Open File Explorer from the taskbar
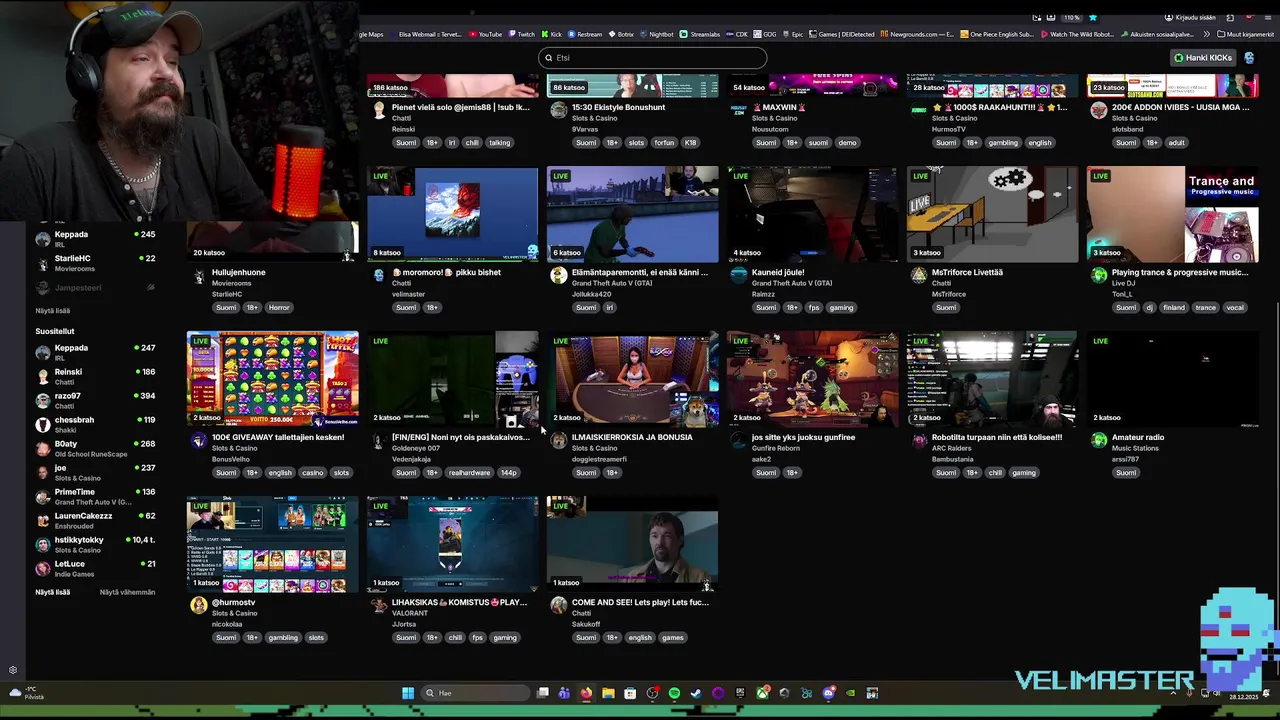Viewport: 1280px width, 720px height. (x=608, y=693)
